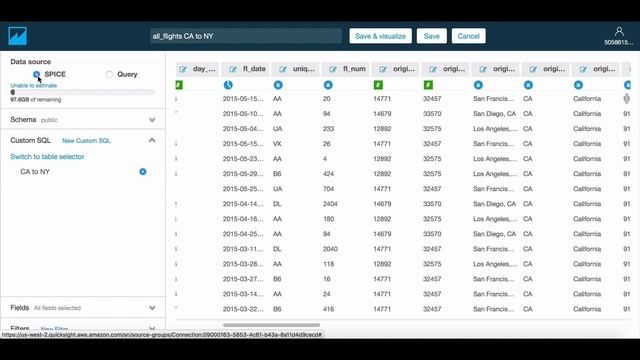The width and height of the screenshot is (640, 360).
Task: Edit the fl_num column pencil icon
Action: click(333, 69)
